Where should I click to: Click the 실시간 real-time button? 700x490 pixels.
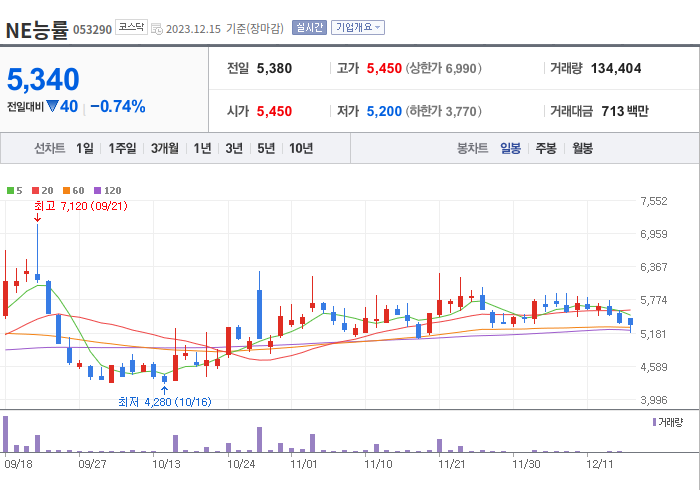[x=309, y=28]
